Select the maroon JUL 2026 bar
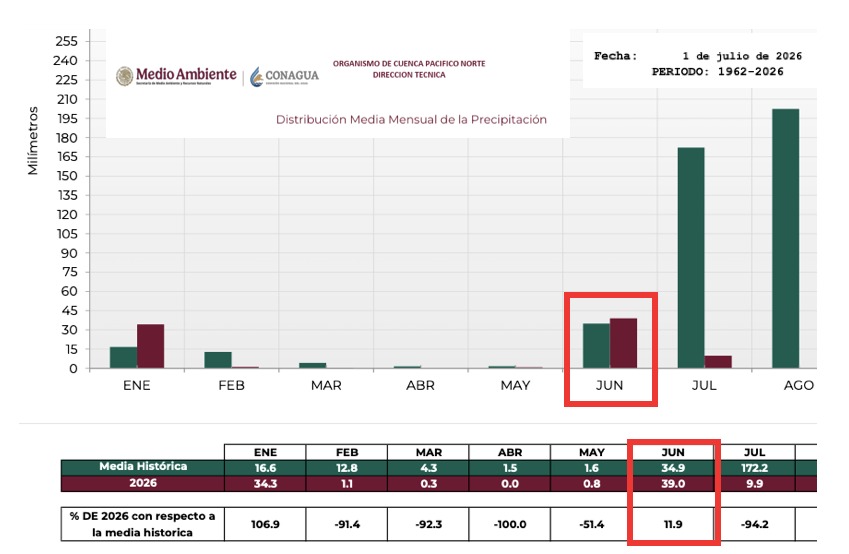The height and width of the screenshot is (554, 849). pos(718,362)
